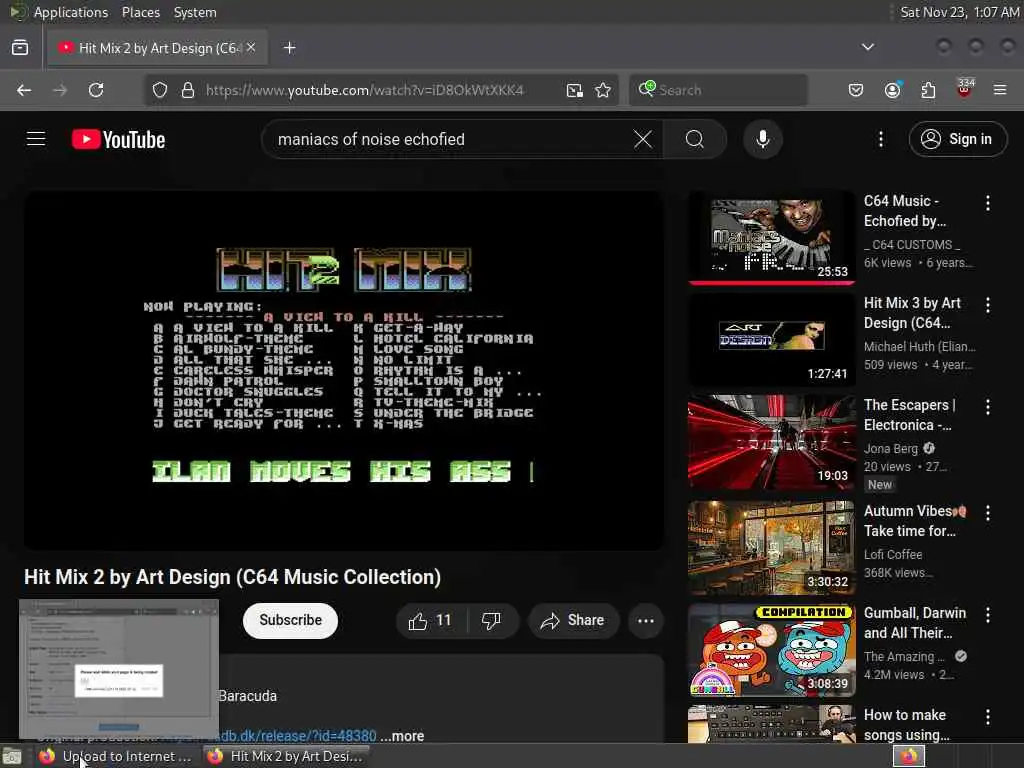
Task: Open Jona Berg channel name
Action: [x=891, y=449]
